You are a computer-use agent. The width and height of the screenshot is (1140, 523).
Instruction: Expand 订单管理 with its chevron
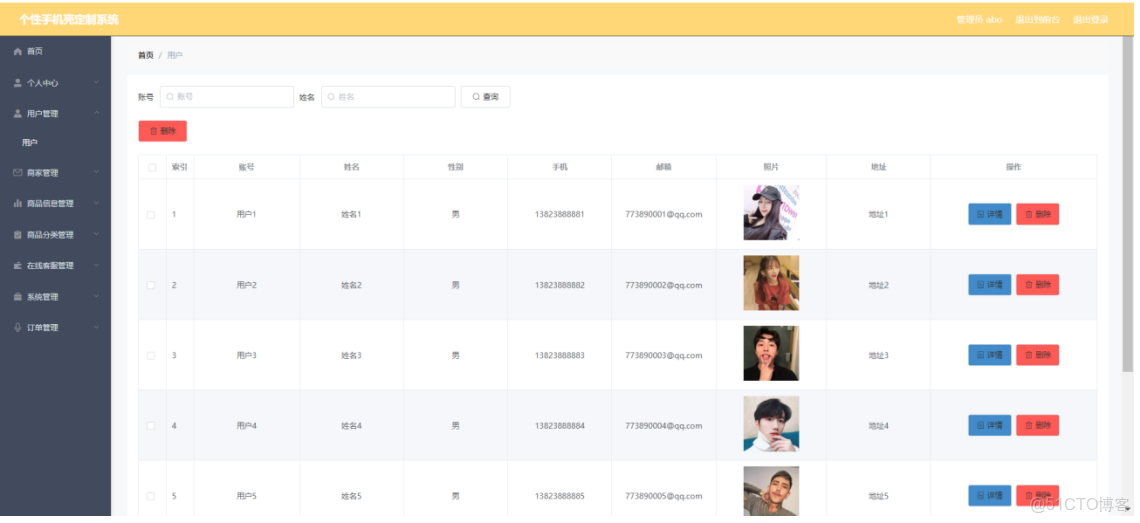pos(97,327)
